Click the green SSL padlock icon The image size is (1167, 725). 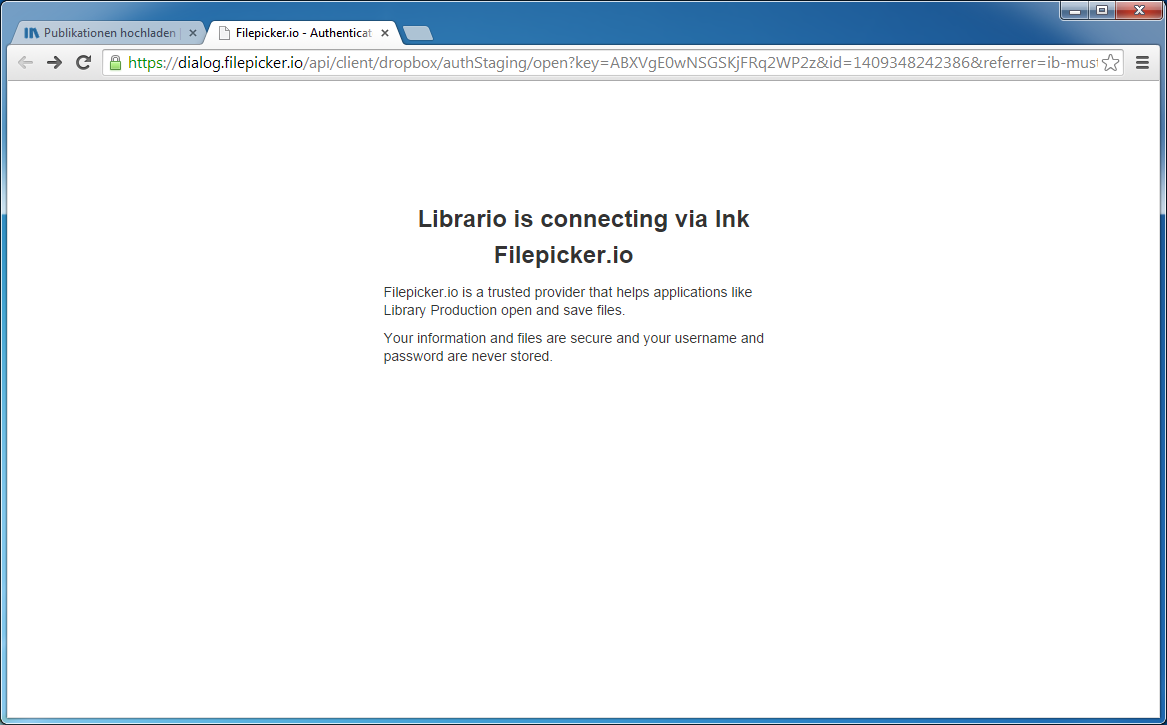[115, 63]
